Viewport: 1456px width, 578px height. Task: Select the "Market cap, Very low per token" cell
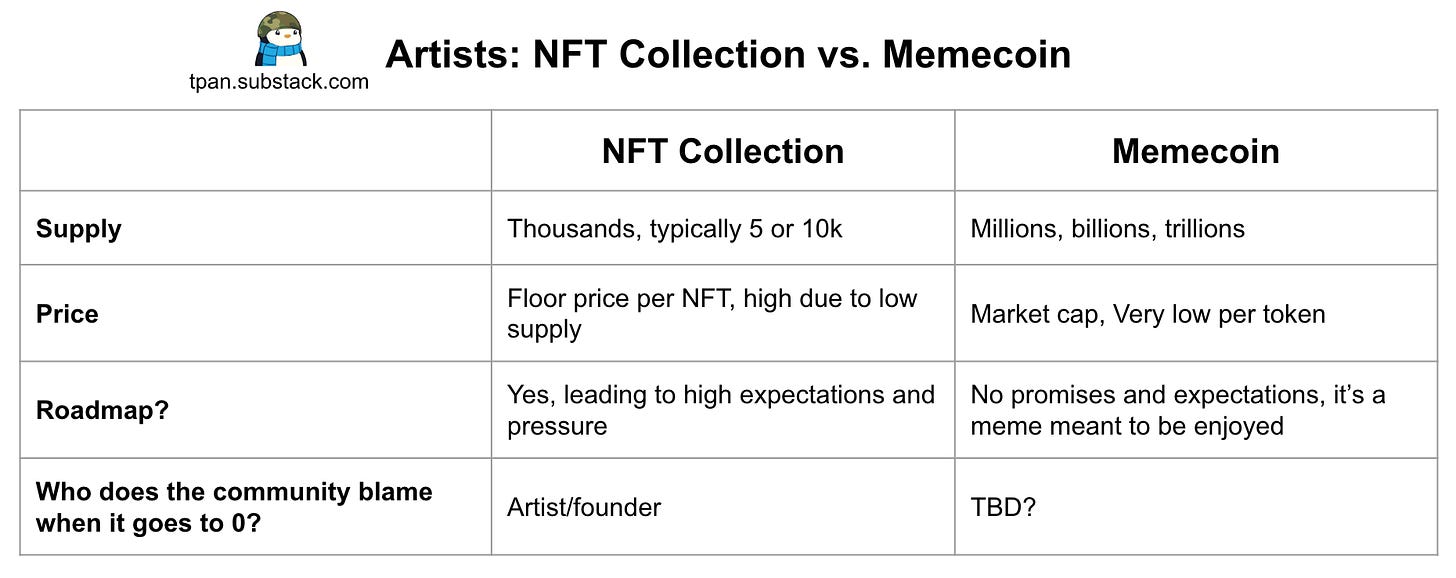pos(1147,314)
